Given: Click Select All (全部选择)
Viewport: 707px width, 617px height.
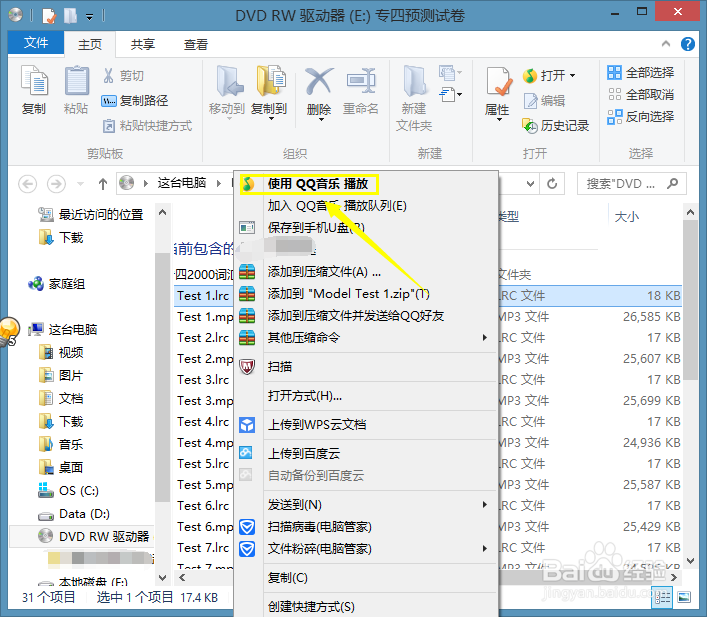Looking at the screenshot, I should 641,72.
